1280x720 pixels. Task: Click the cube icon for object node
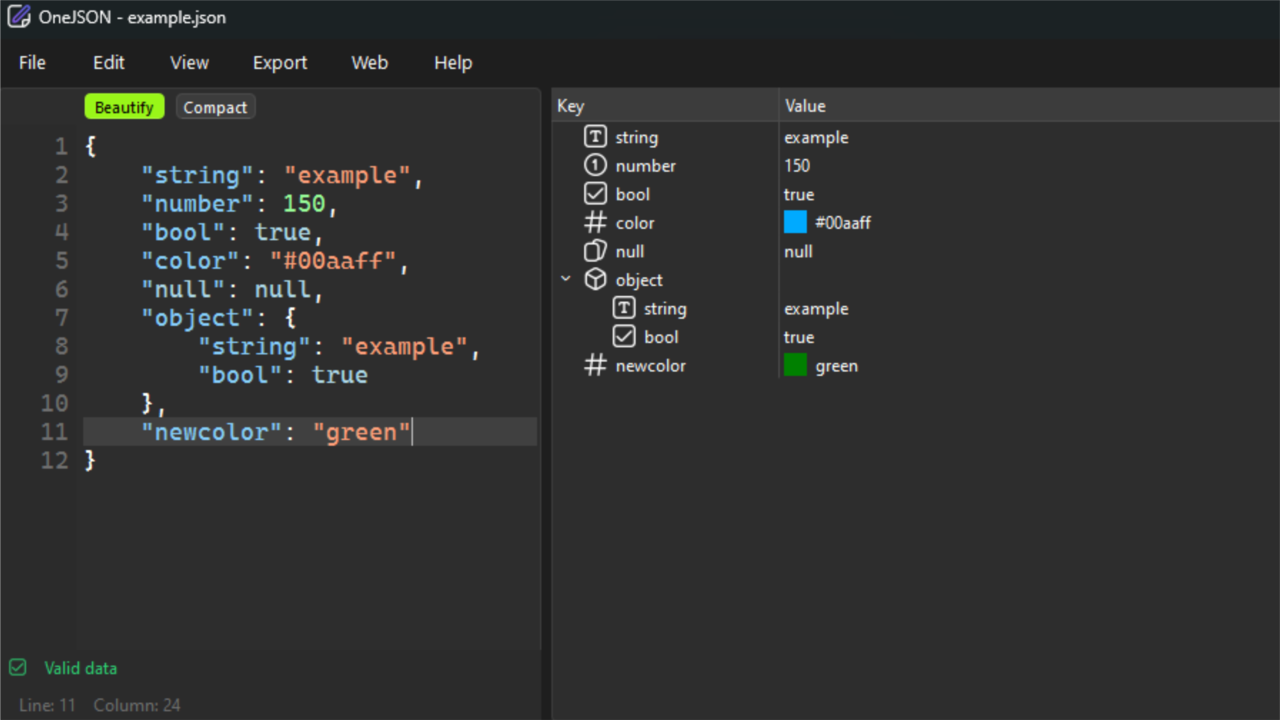595,280
